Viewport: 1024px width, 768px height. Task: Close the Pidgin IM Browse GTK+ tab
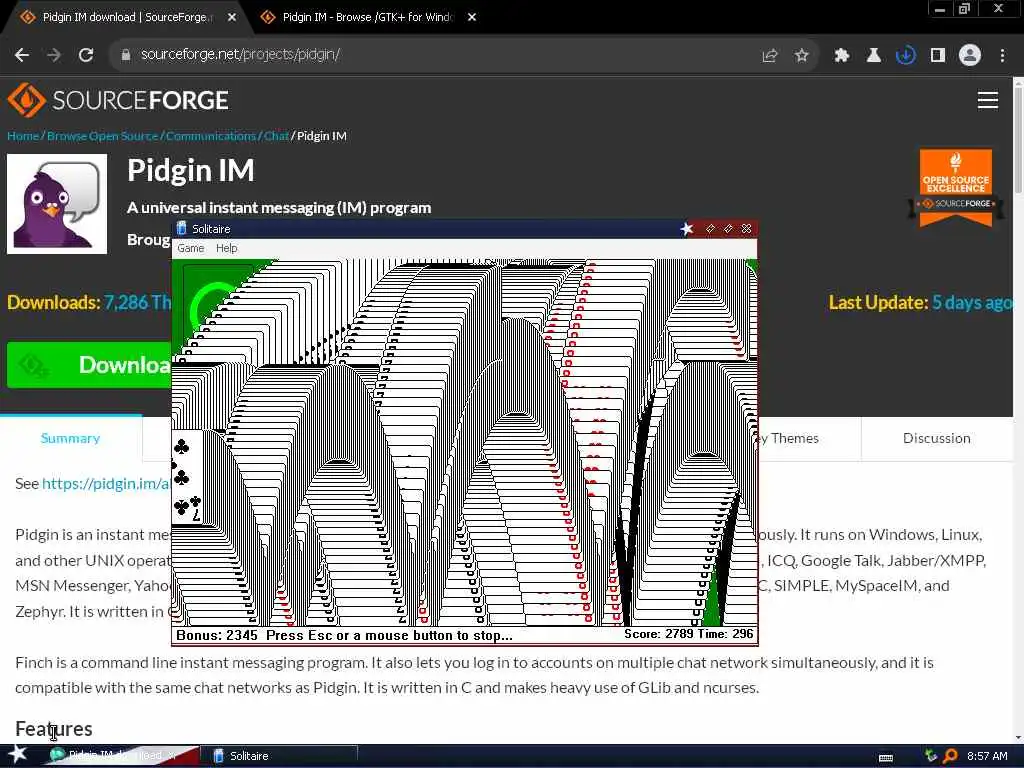[472, 18]
